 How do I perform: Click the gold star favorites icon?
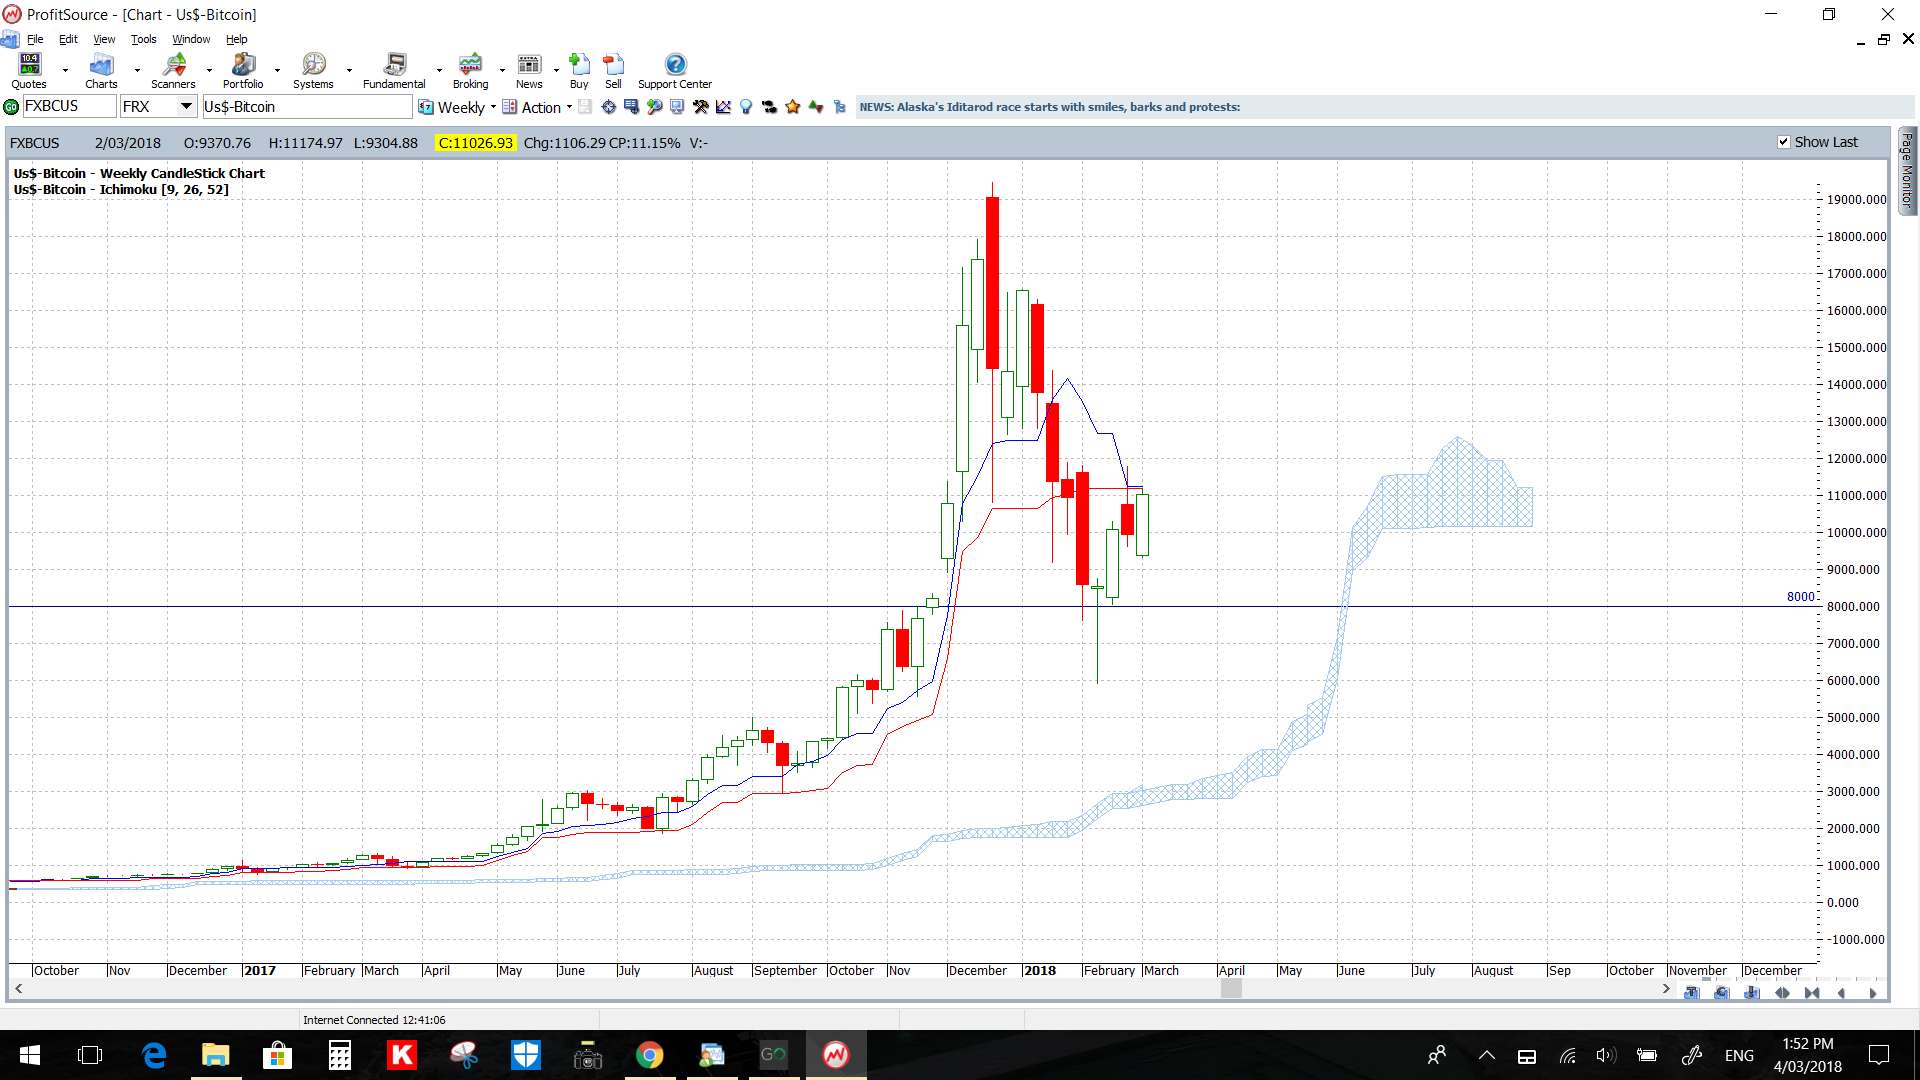click(x=793, y=107)
